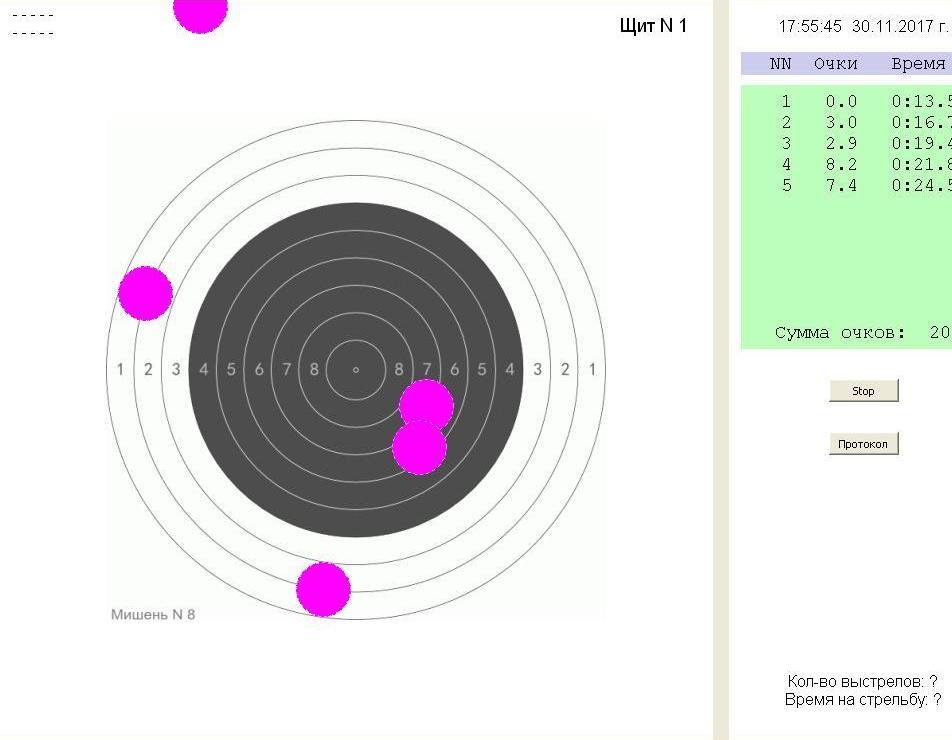Click the Время column header

click(917, 64)
